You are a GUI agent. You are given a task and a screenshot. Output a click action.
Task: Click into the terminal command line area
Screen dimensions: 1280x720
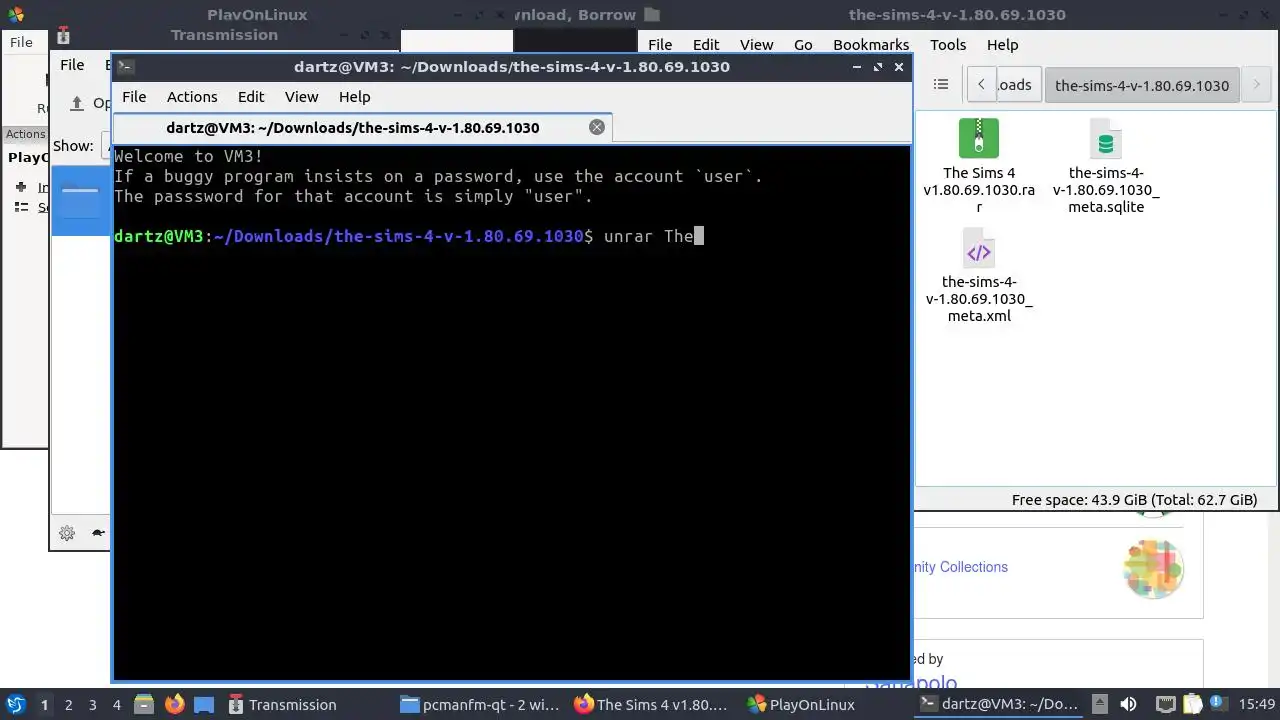tap(511, 412)
